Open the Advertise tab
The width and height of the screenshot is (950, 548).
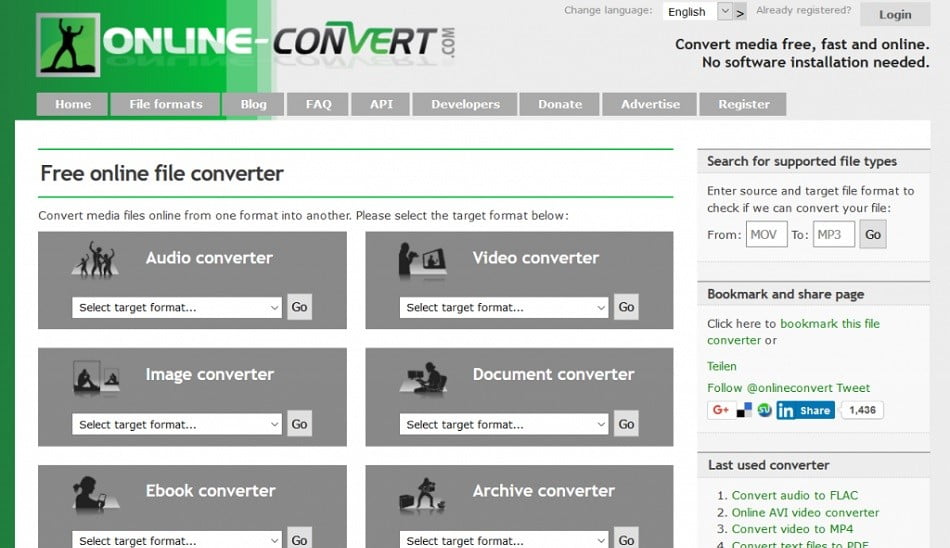pyautogui.click(x=650, y=104)
